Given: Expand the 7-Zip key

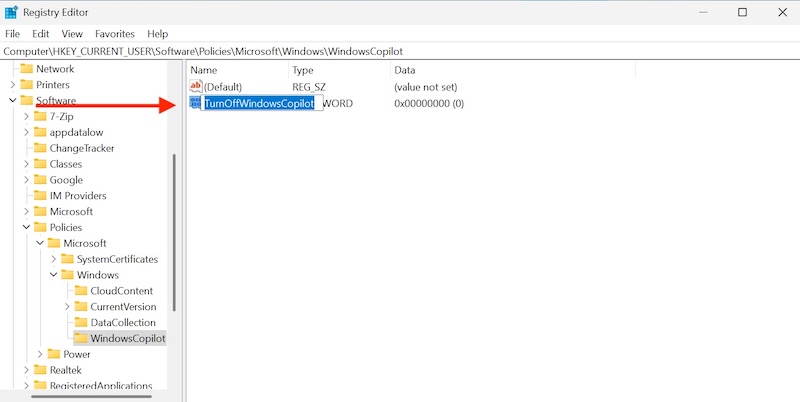Looking at the screenshot, I should pyautogui.click(x=27, y=116).
